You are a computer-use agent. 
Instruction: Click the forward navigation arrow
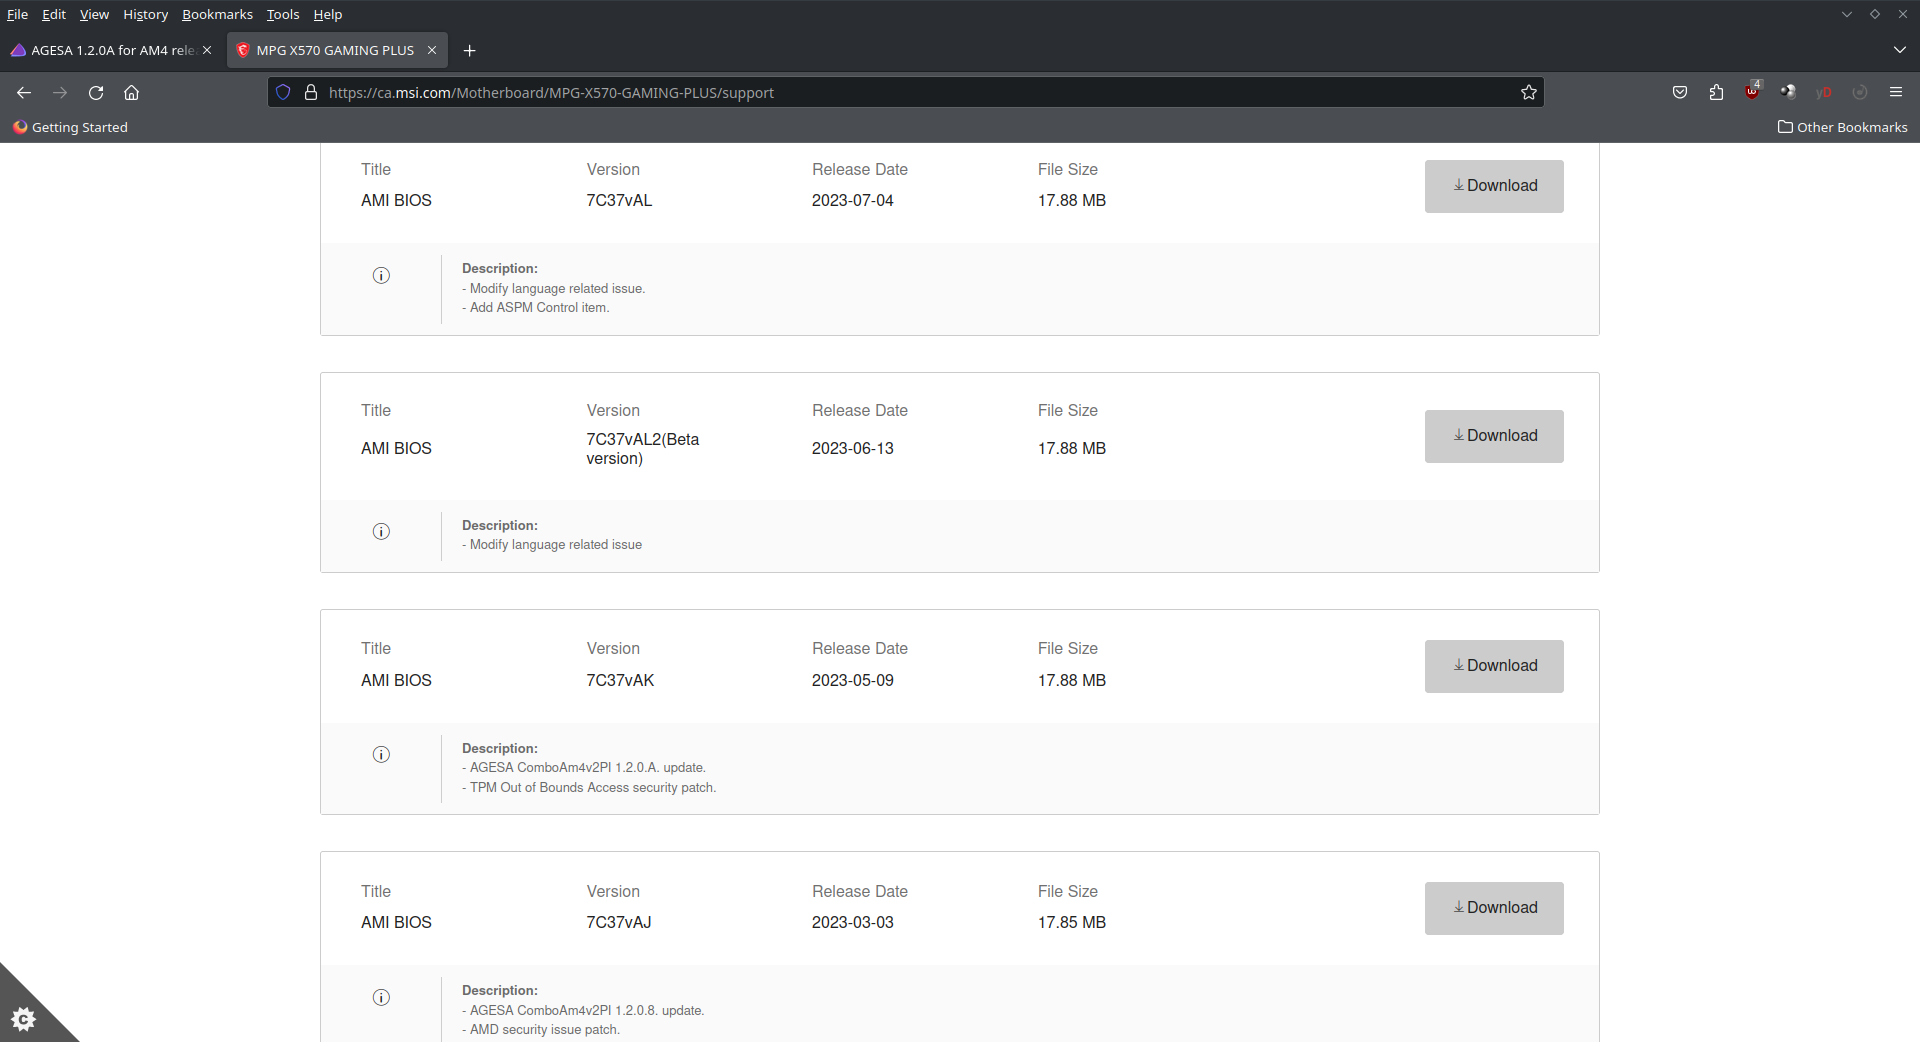tap(60, 92)
